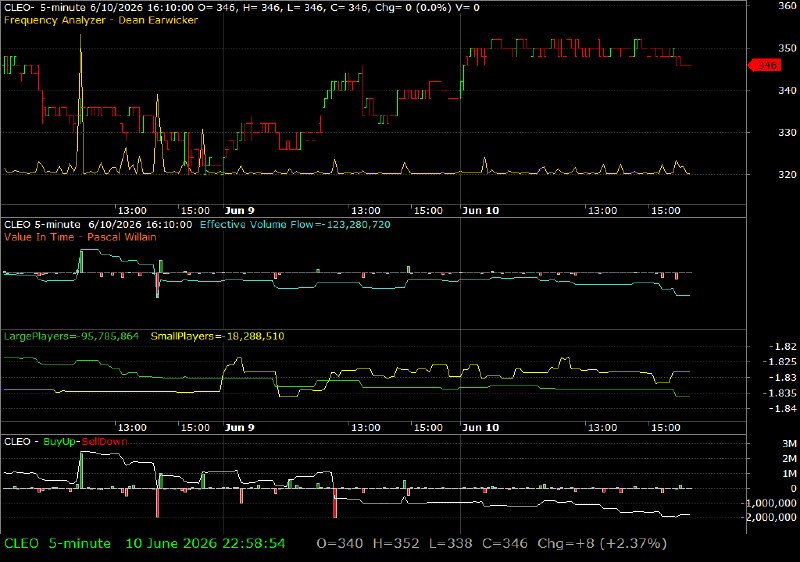
Task: Select the Chg= 0 (0.0%) value in header
Action: tap(413, 8)
